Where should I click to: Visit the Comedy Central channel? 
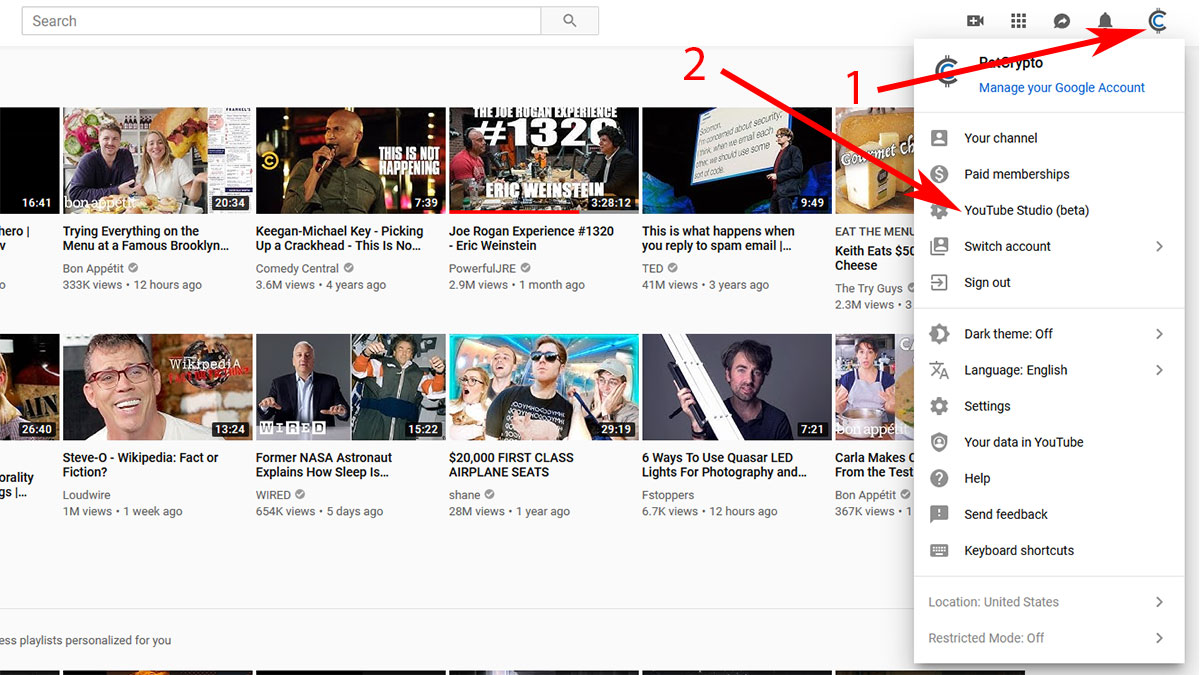pos(297,268)
